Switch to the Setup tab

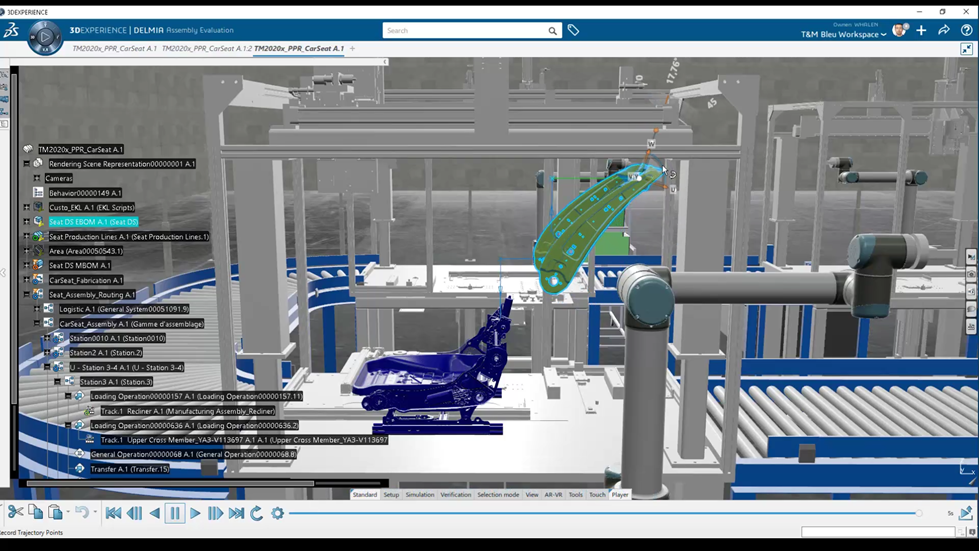pyautogui.click(x=391, y=495)
